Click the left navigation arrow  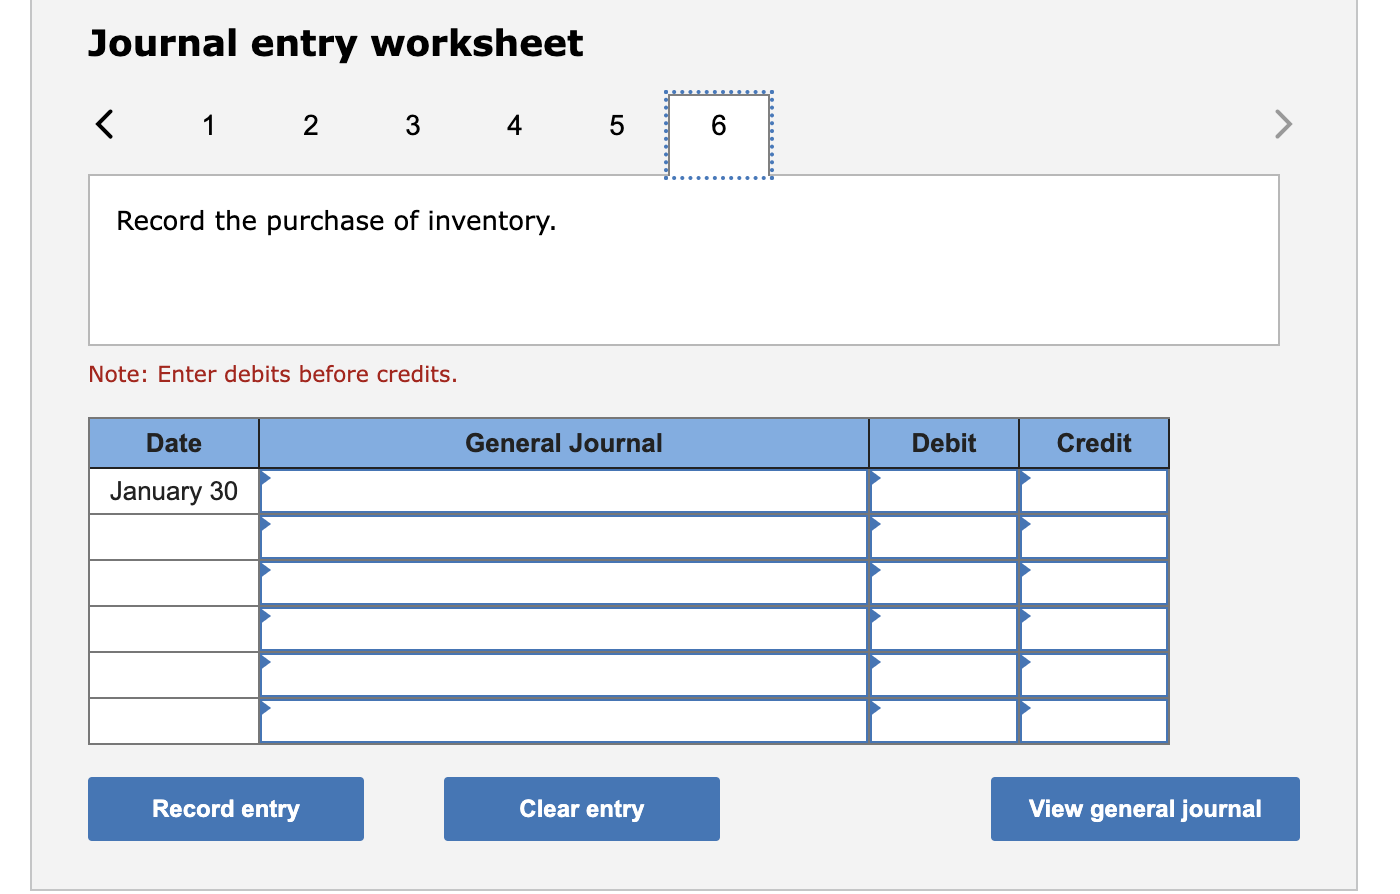pos(104,124)
